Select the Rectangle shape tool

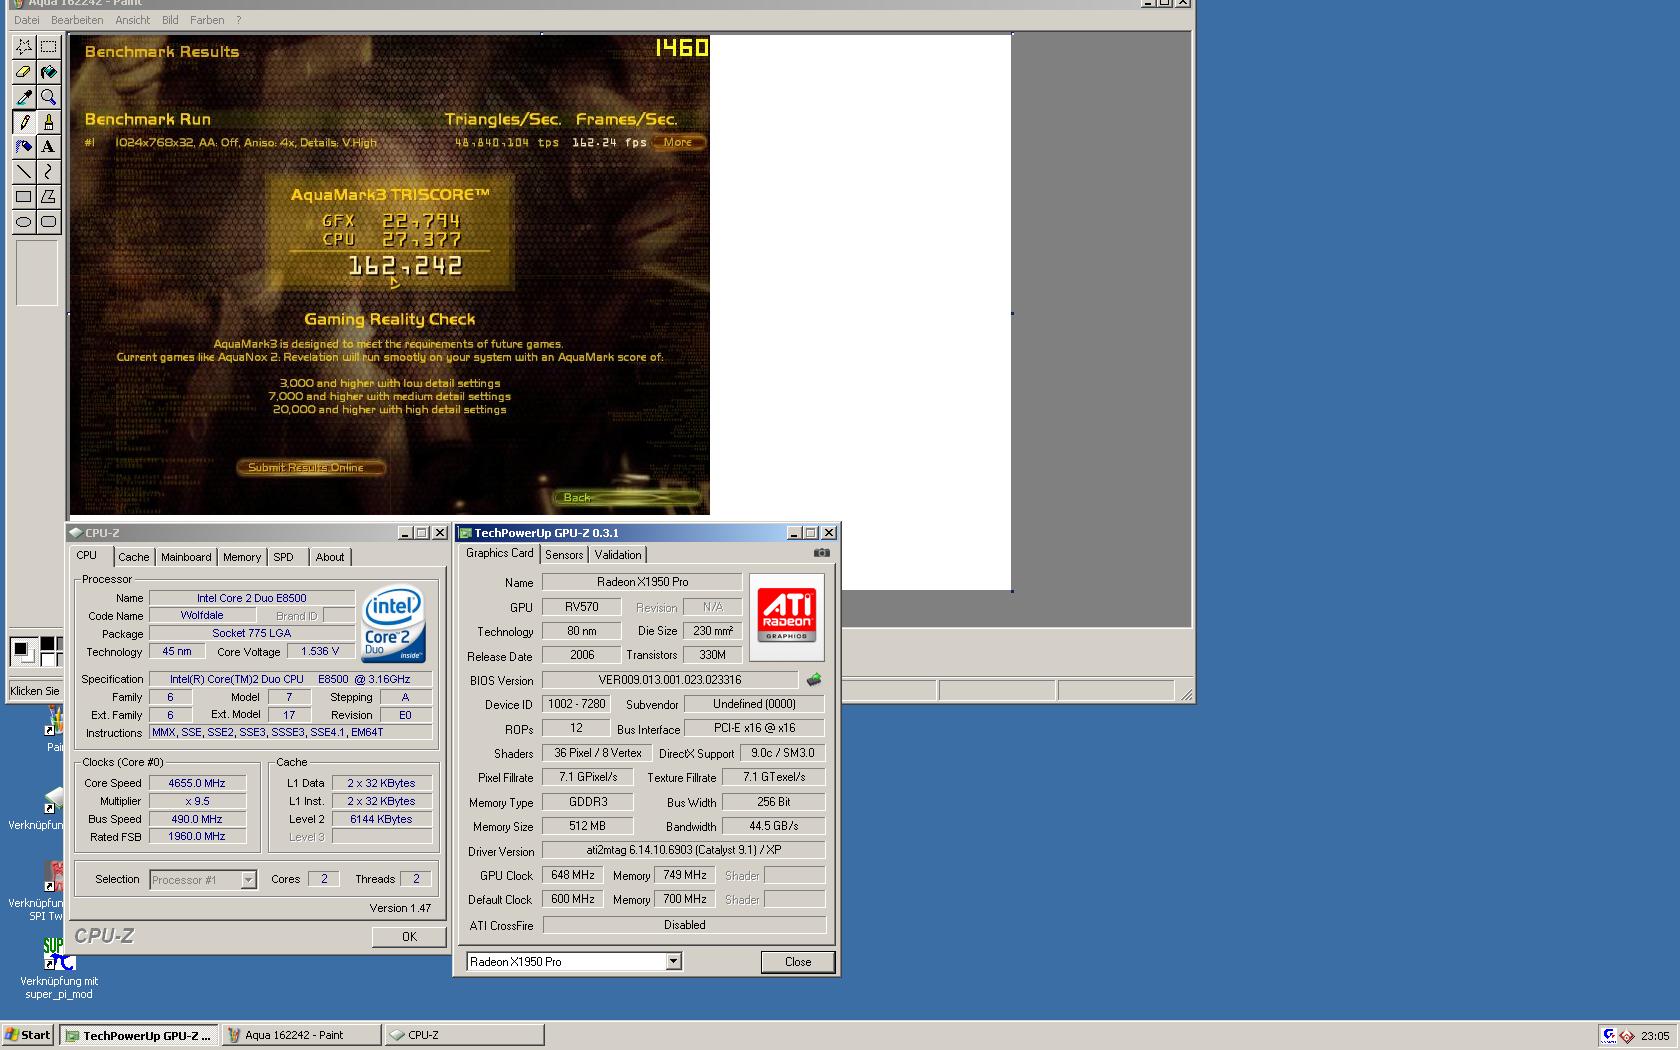click(x=23, y=197)
